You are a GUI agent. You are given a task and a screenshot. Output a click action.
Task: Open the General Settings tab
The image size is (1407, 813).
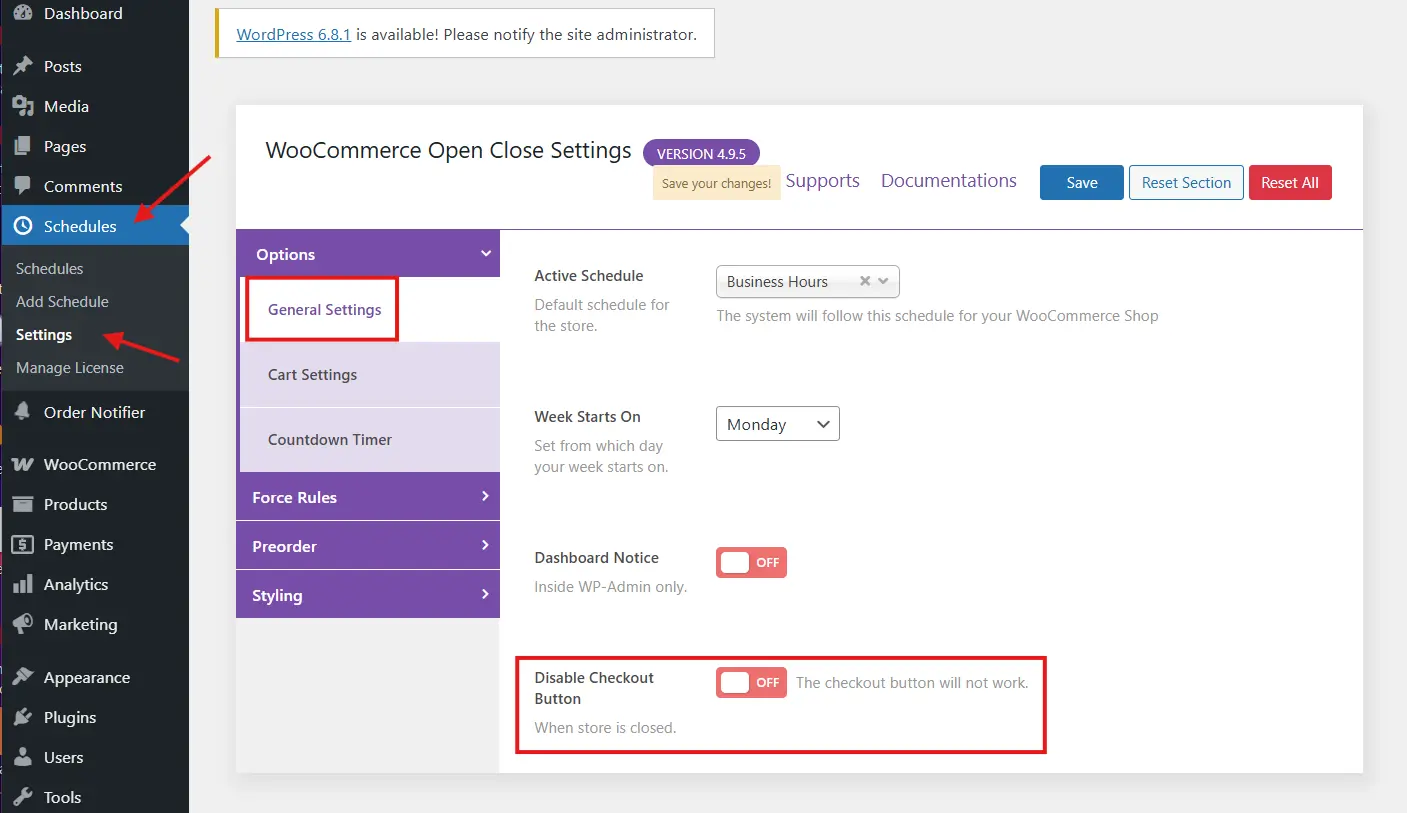click(325, 310)
